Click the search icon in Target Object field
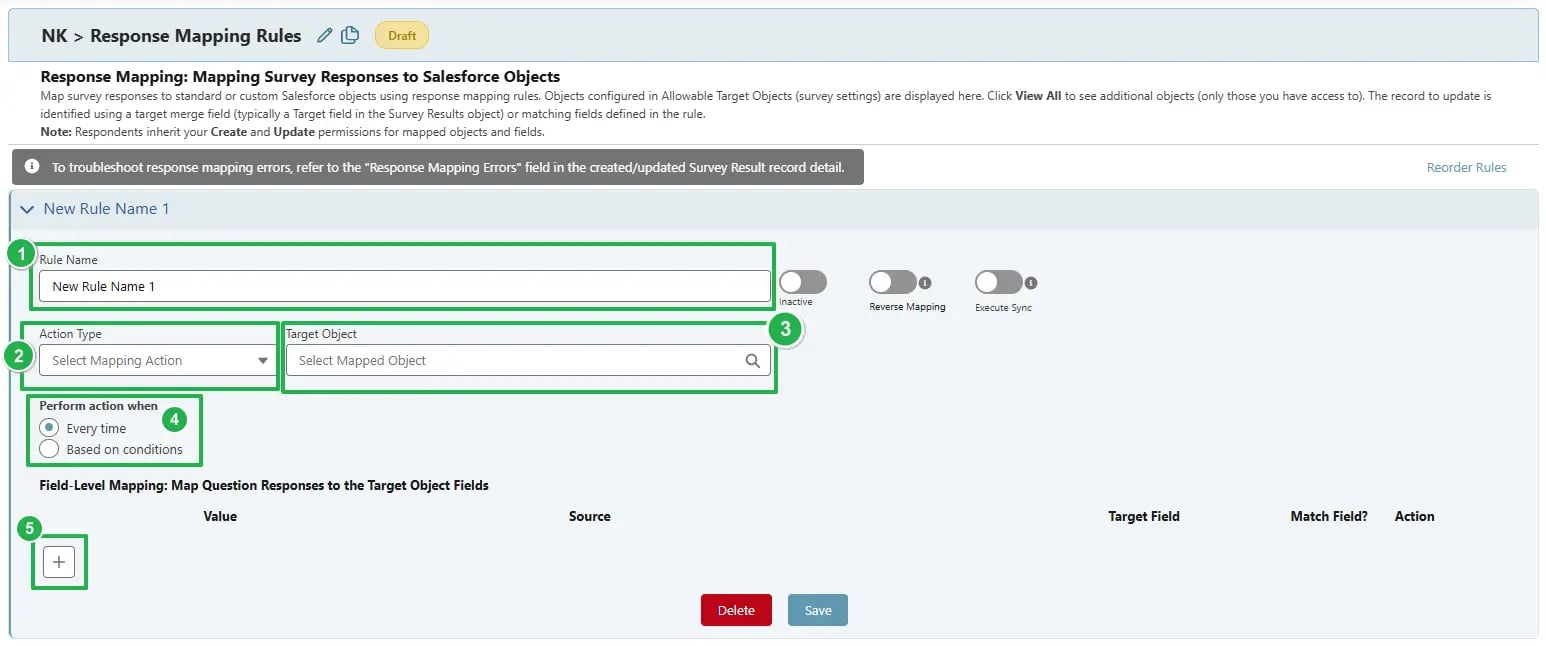Screen dimensions: 1546x646 tap(753, 361)
